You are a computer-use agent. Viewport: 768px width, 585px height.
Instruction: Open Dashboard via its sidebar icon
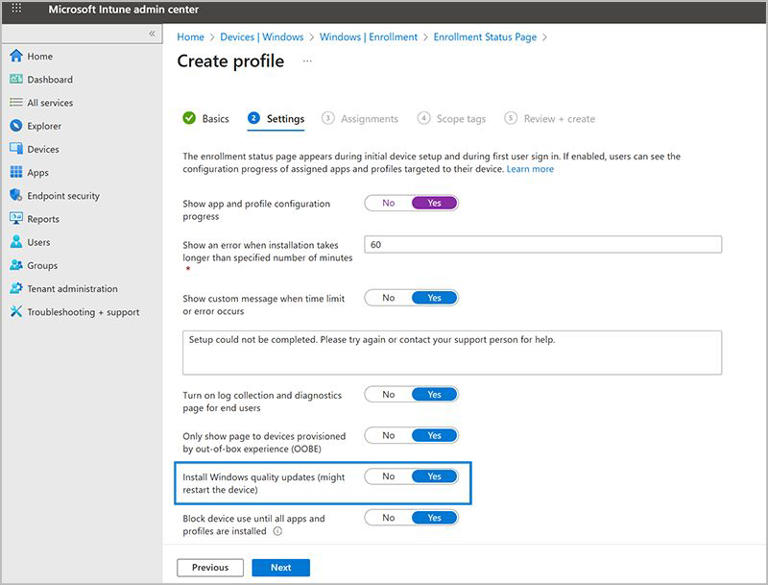(x=16, y=79)
